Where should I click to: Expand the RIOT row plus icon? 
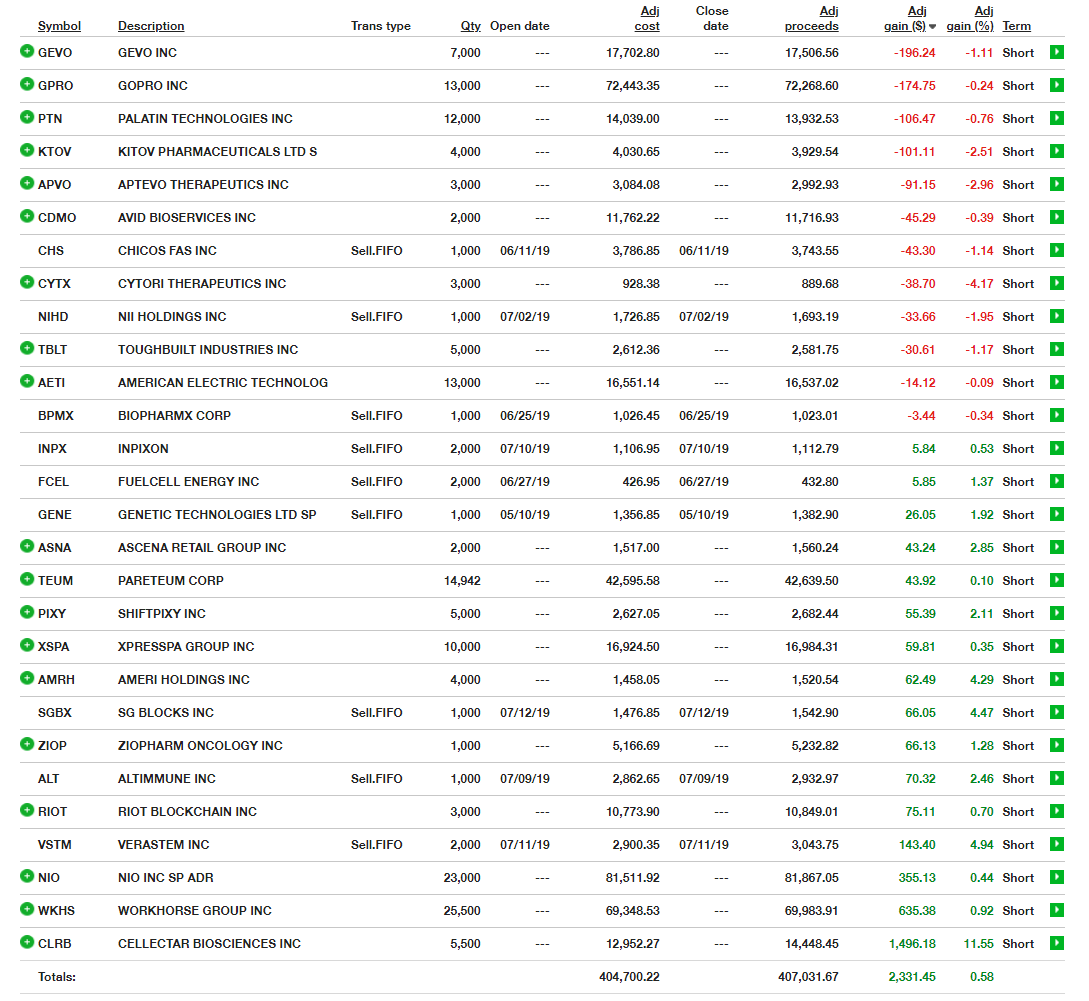point(27,810)
